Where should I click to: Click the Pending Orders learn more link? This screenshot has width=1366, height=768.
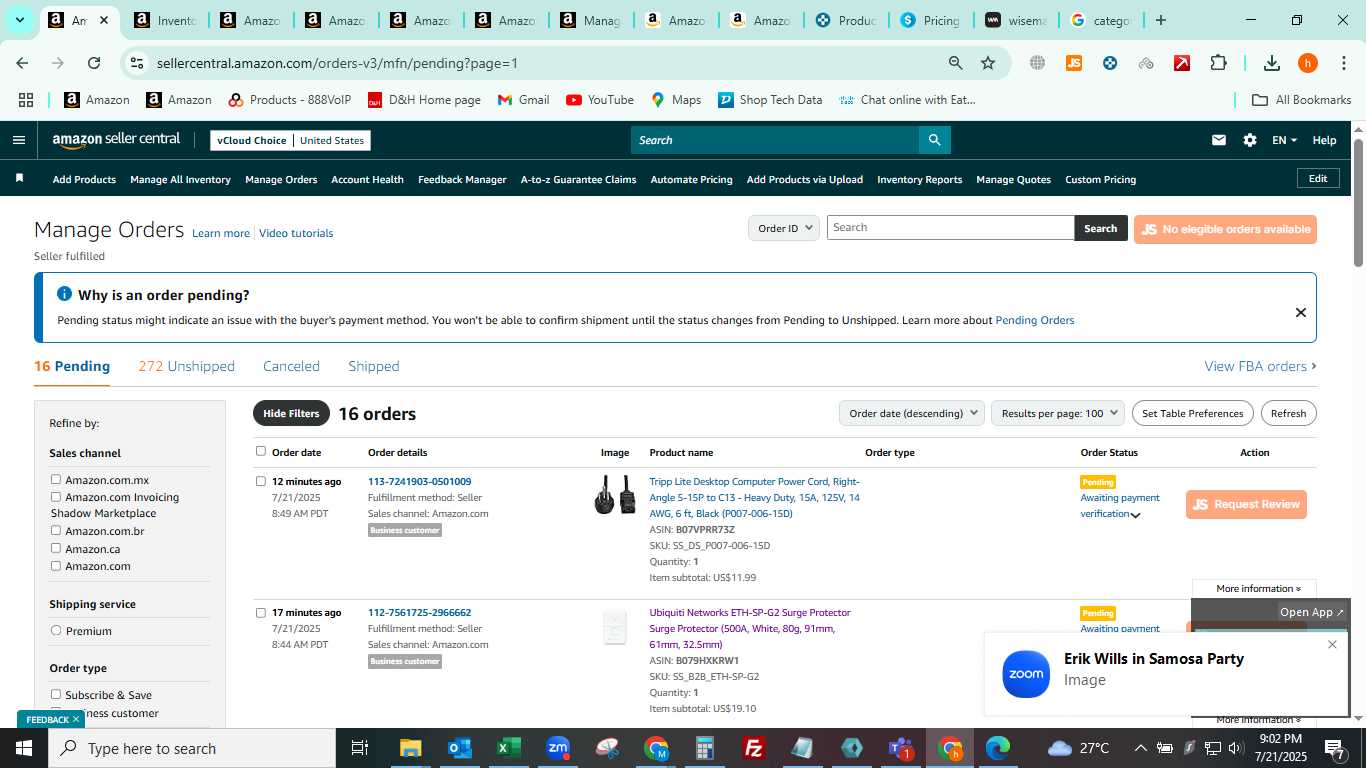coord(1035,320)
